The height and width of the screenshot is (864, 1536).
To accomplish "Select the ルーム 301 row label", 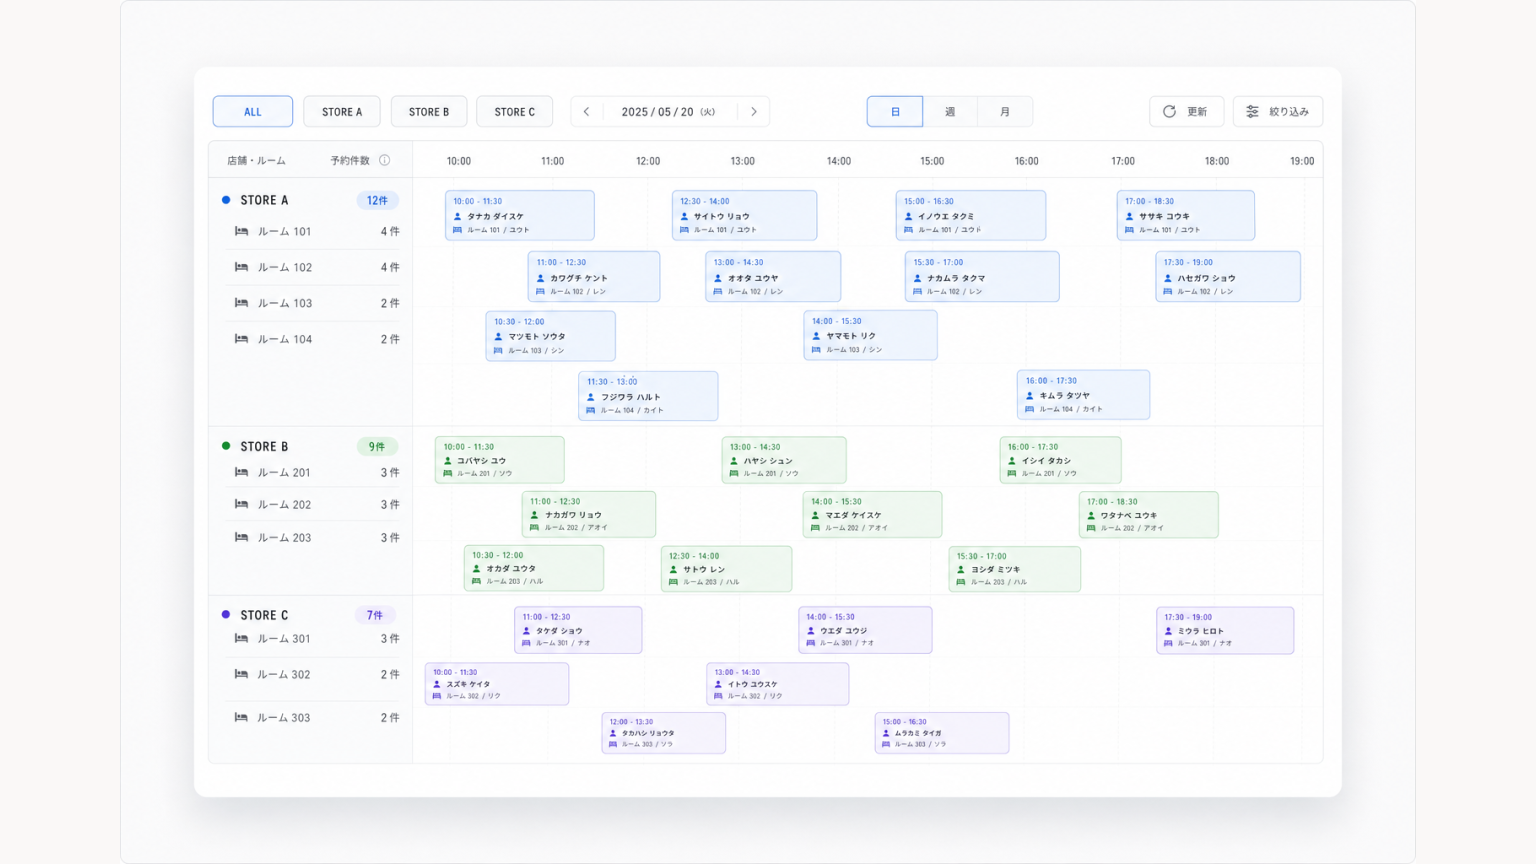I will click(284, 638).
